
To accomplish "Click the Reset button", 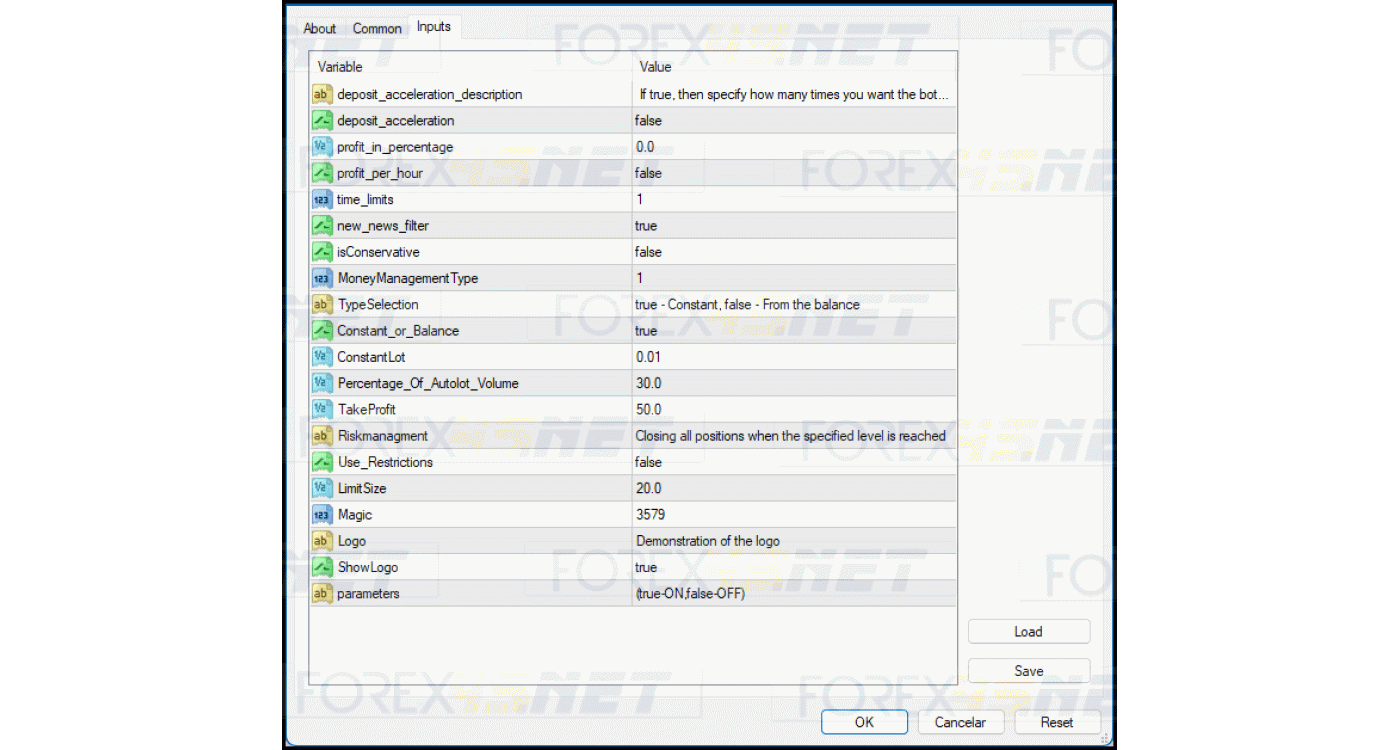I will [x=1056, y=722].
